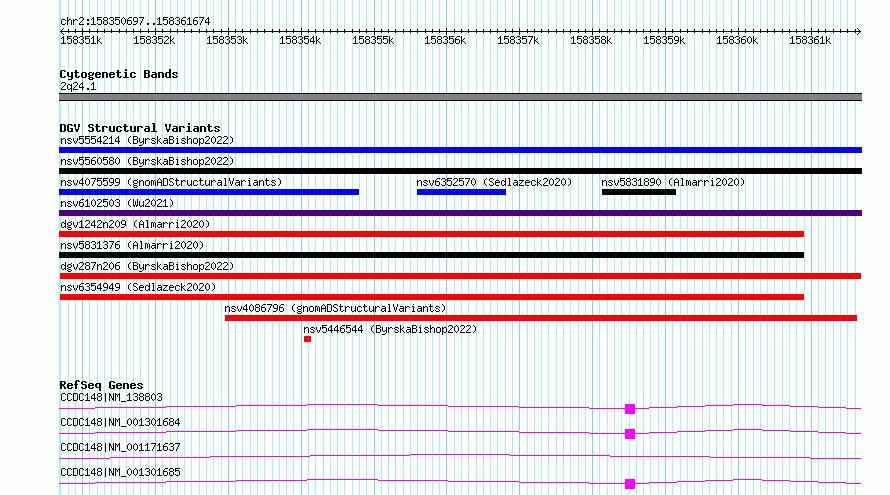The image size is (890, 495).
Task: Click the dgv1242n209 red variant bar
Action: (431, 234)
